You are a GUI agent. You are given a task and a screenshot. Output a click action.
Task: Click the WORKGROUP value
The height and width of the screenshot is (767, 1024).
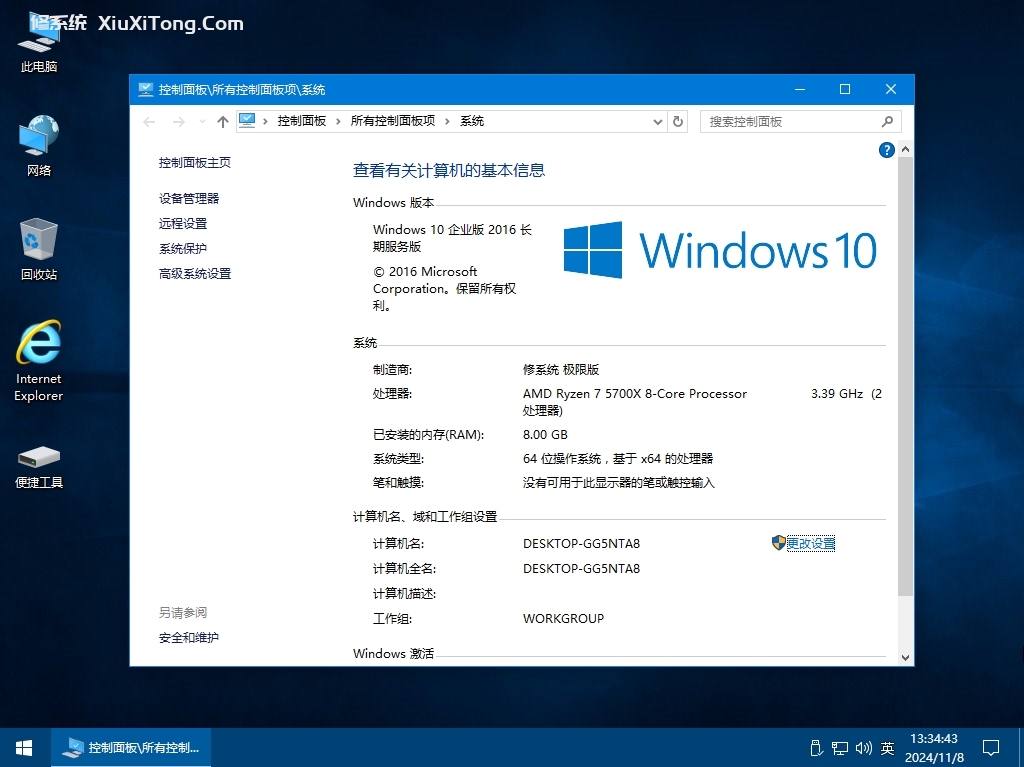click(563, 619)
